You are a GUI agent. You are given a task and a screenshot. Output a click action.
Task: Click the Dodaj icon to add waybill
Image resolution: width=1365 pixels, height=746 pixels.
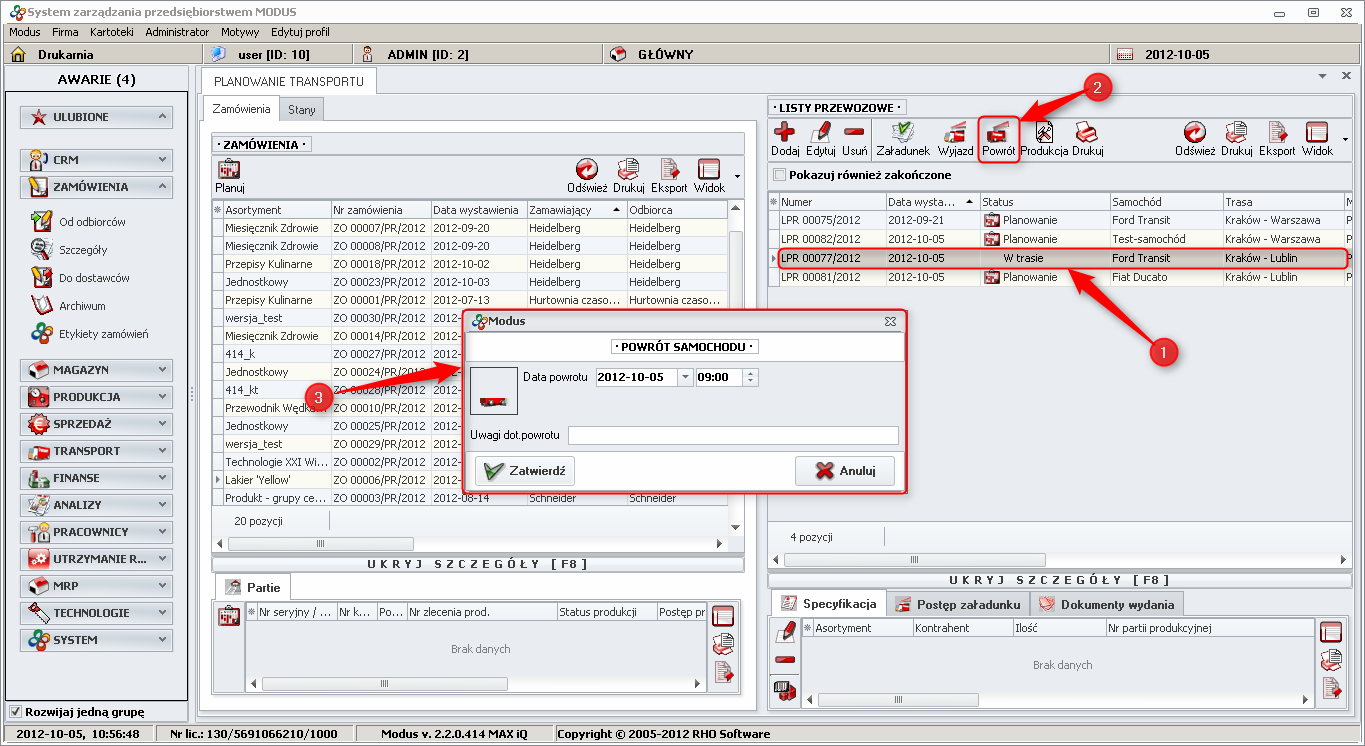pyautogui.click(x=785, y=132)
